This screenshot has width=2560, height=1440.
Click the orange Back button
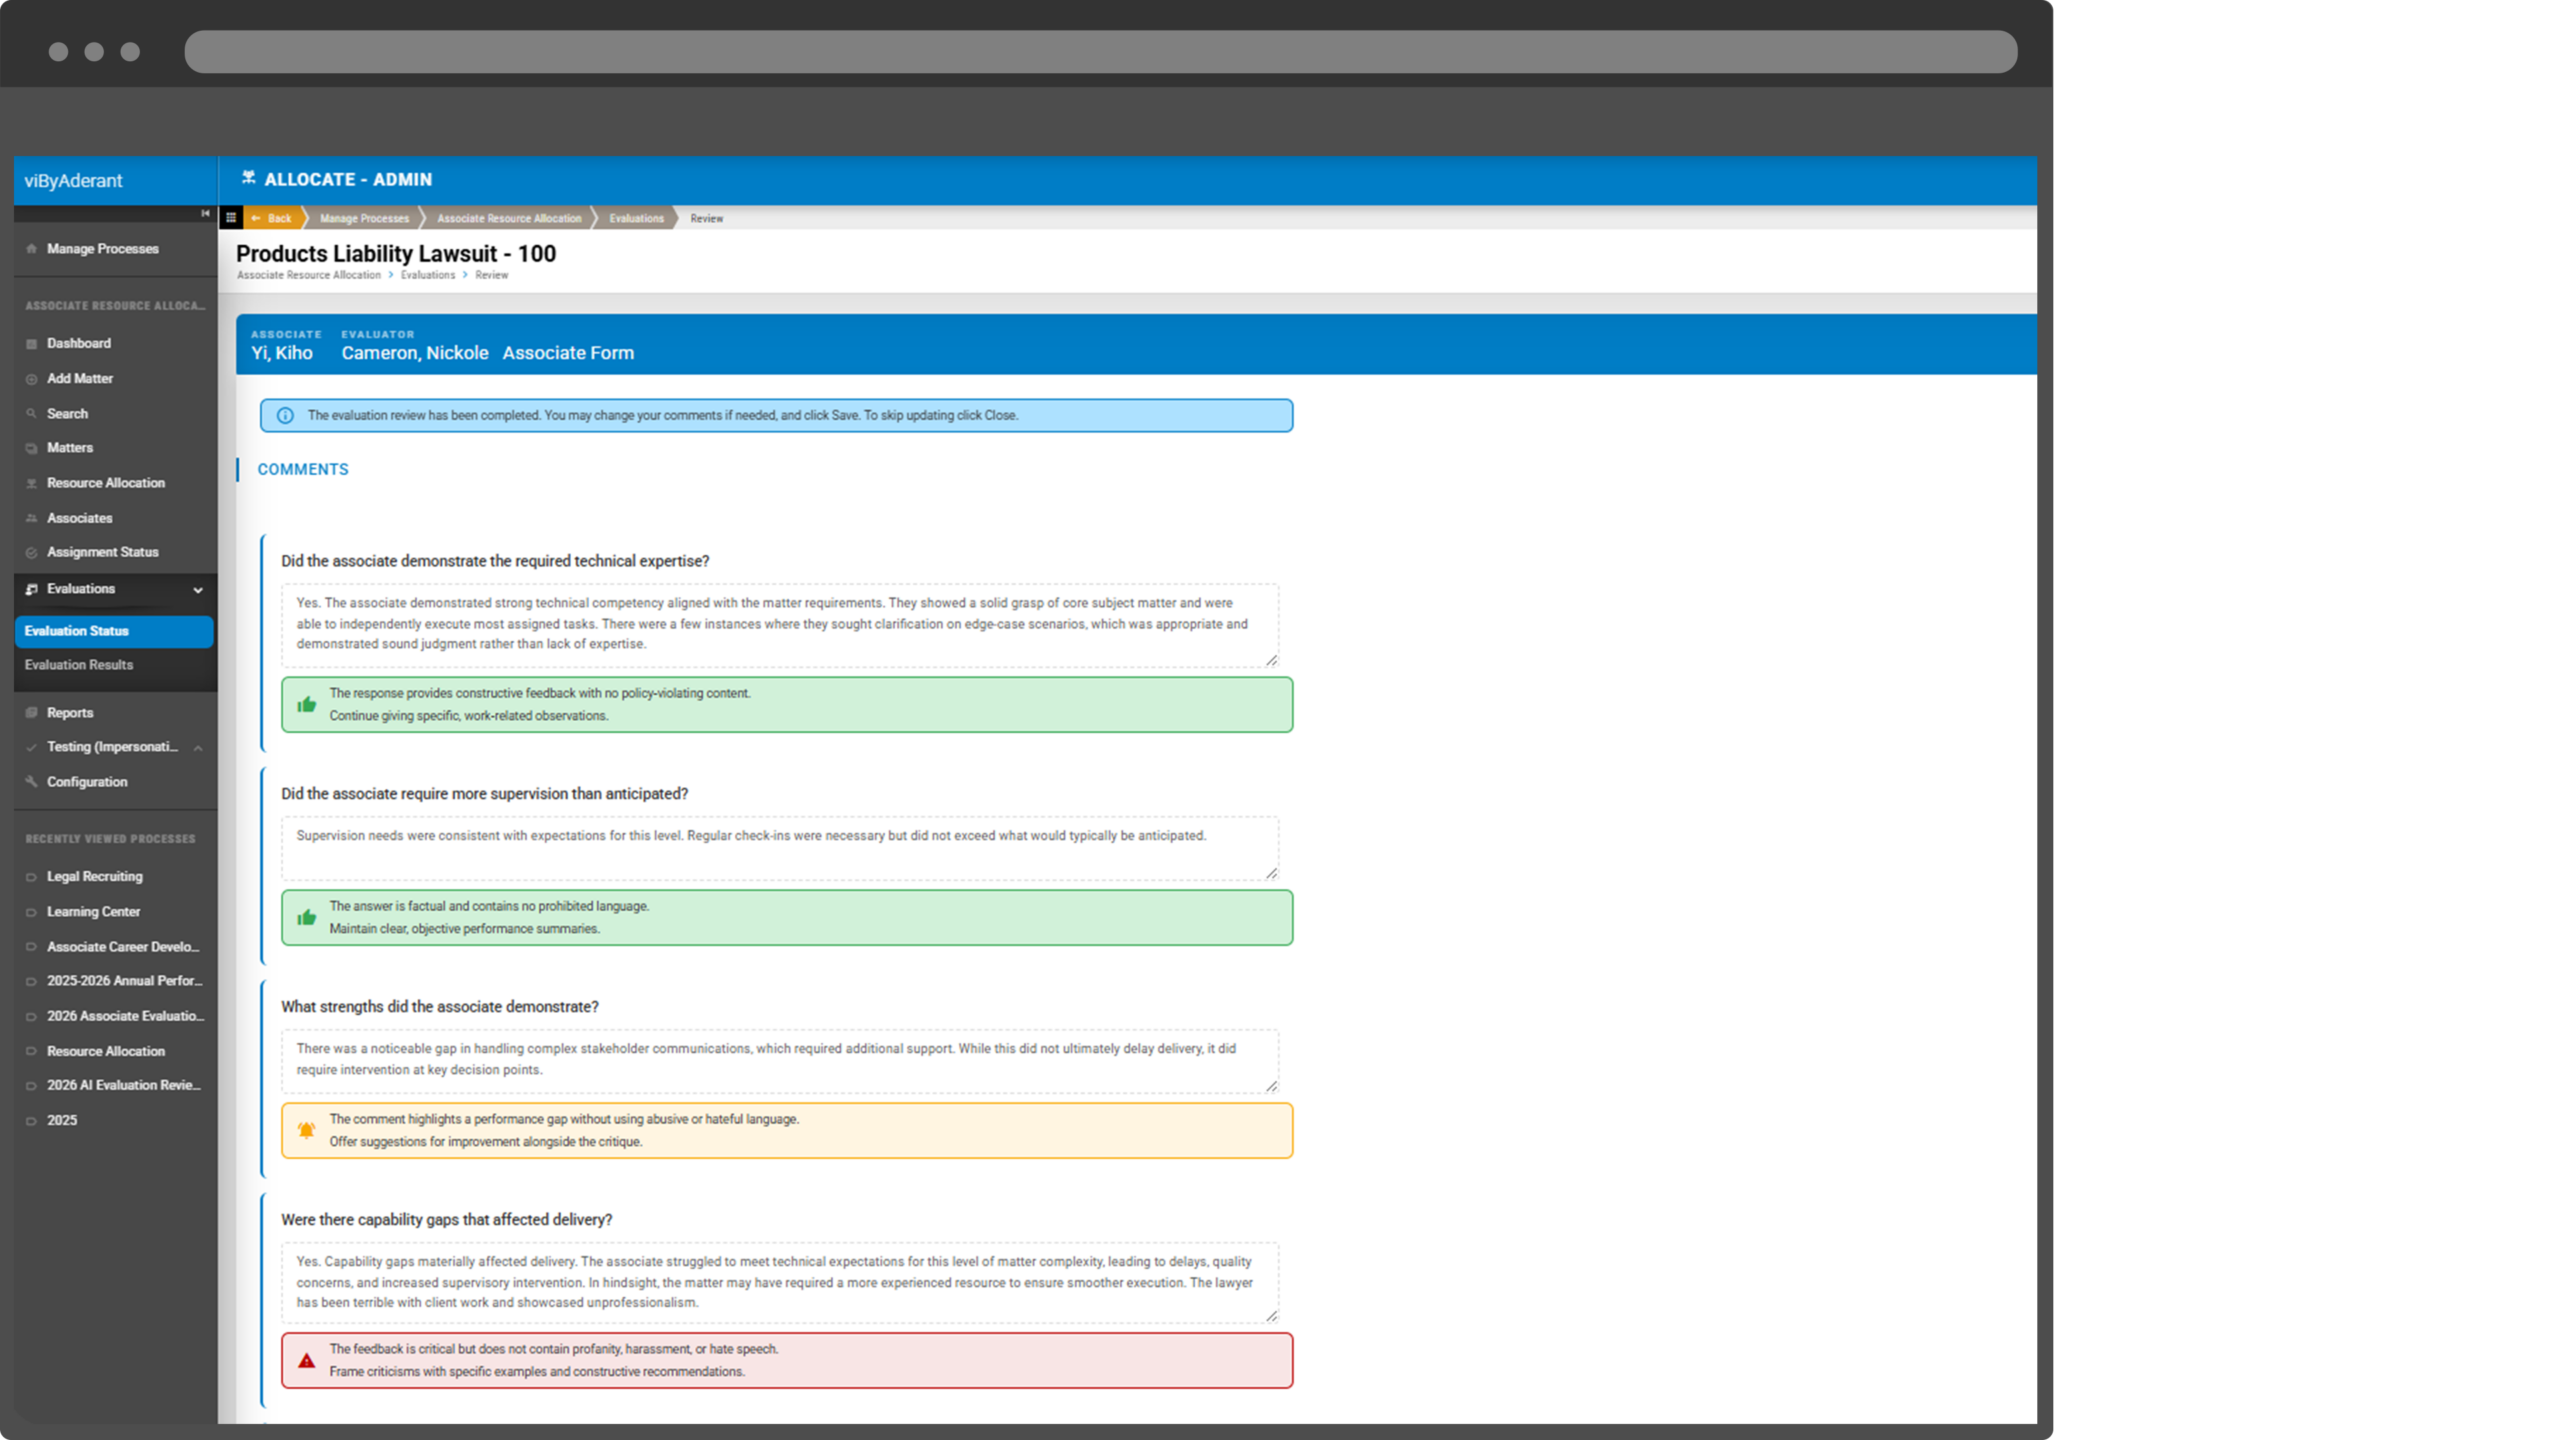(x=272, y=218)
